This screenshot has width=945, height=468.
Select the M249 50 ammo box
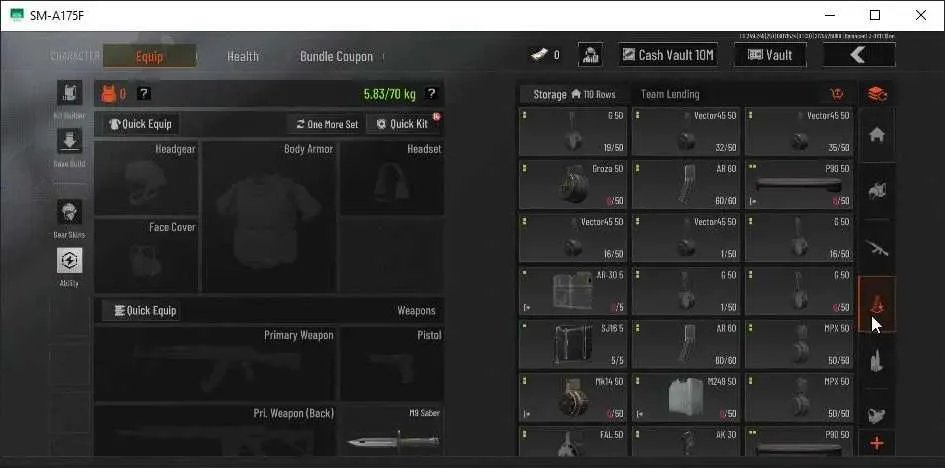pos(686,398)
